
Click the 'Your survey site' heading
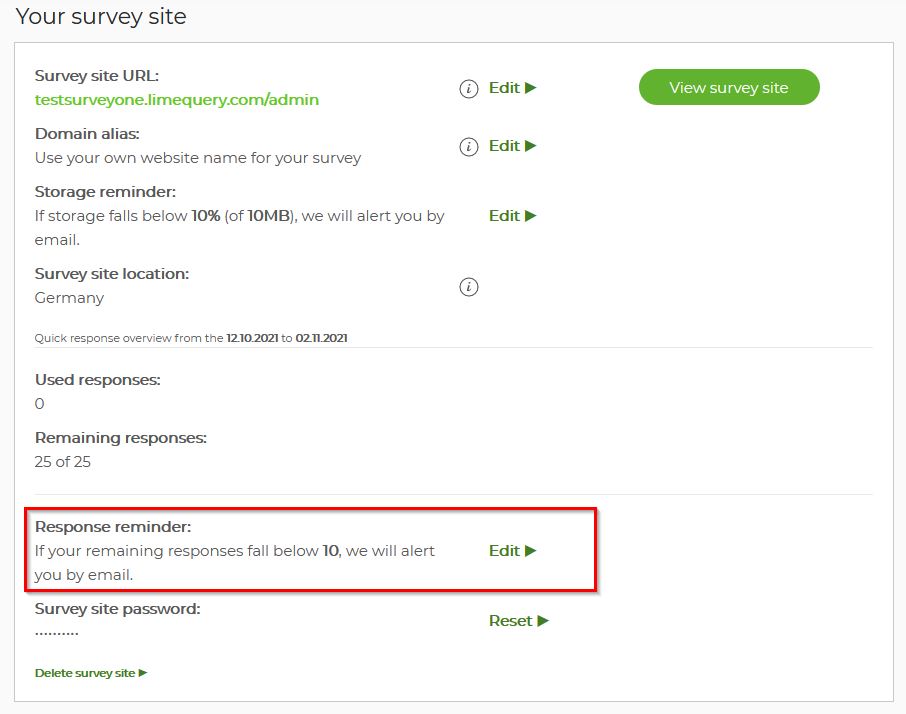tap(101, 16)
